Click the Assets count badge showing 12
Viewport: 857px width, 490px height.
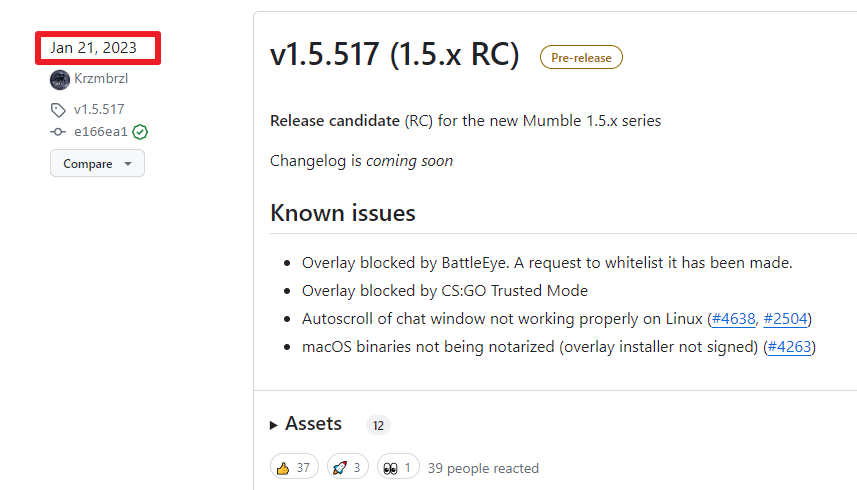378,425
